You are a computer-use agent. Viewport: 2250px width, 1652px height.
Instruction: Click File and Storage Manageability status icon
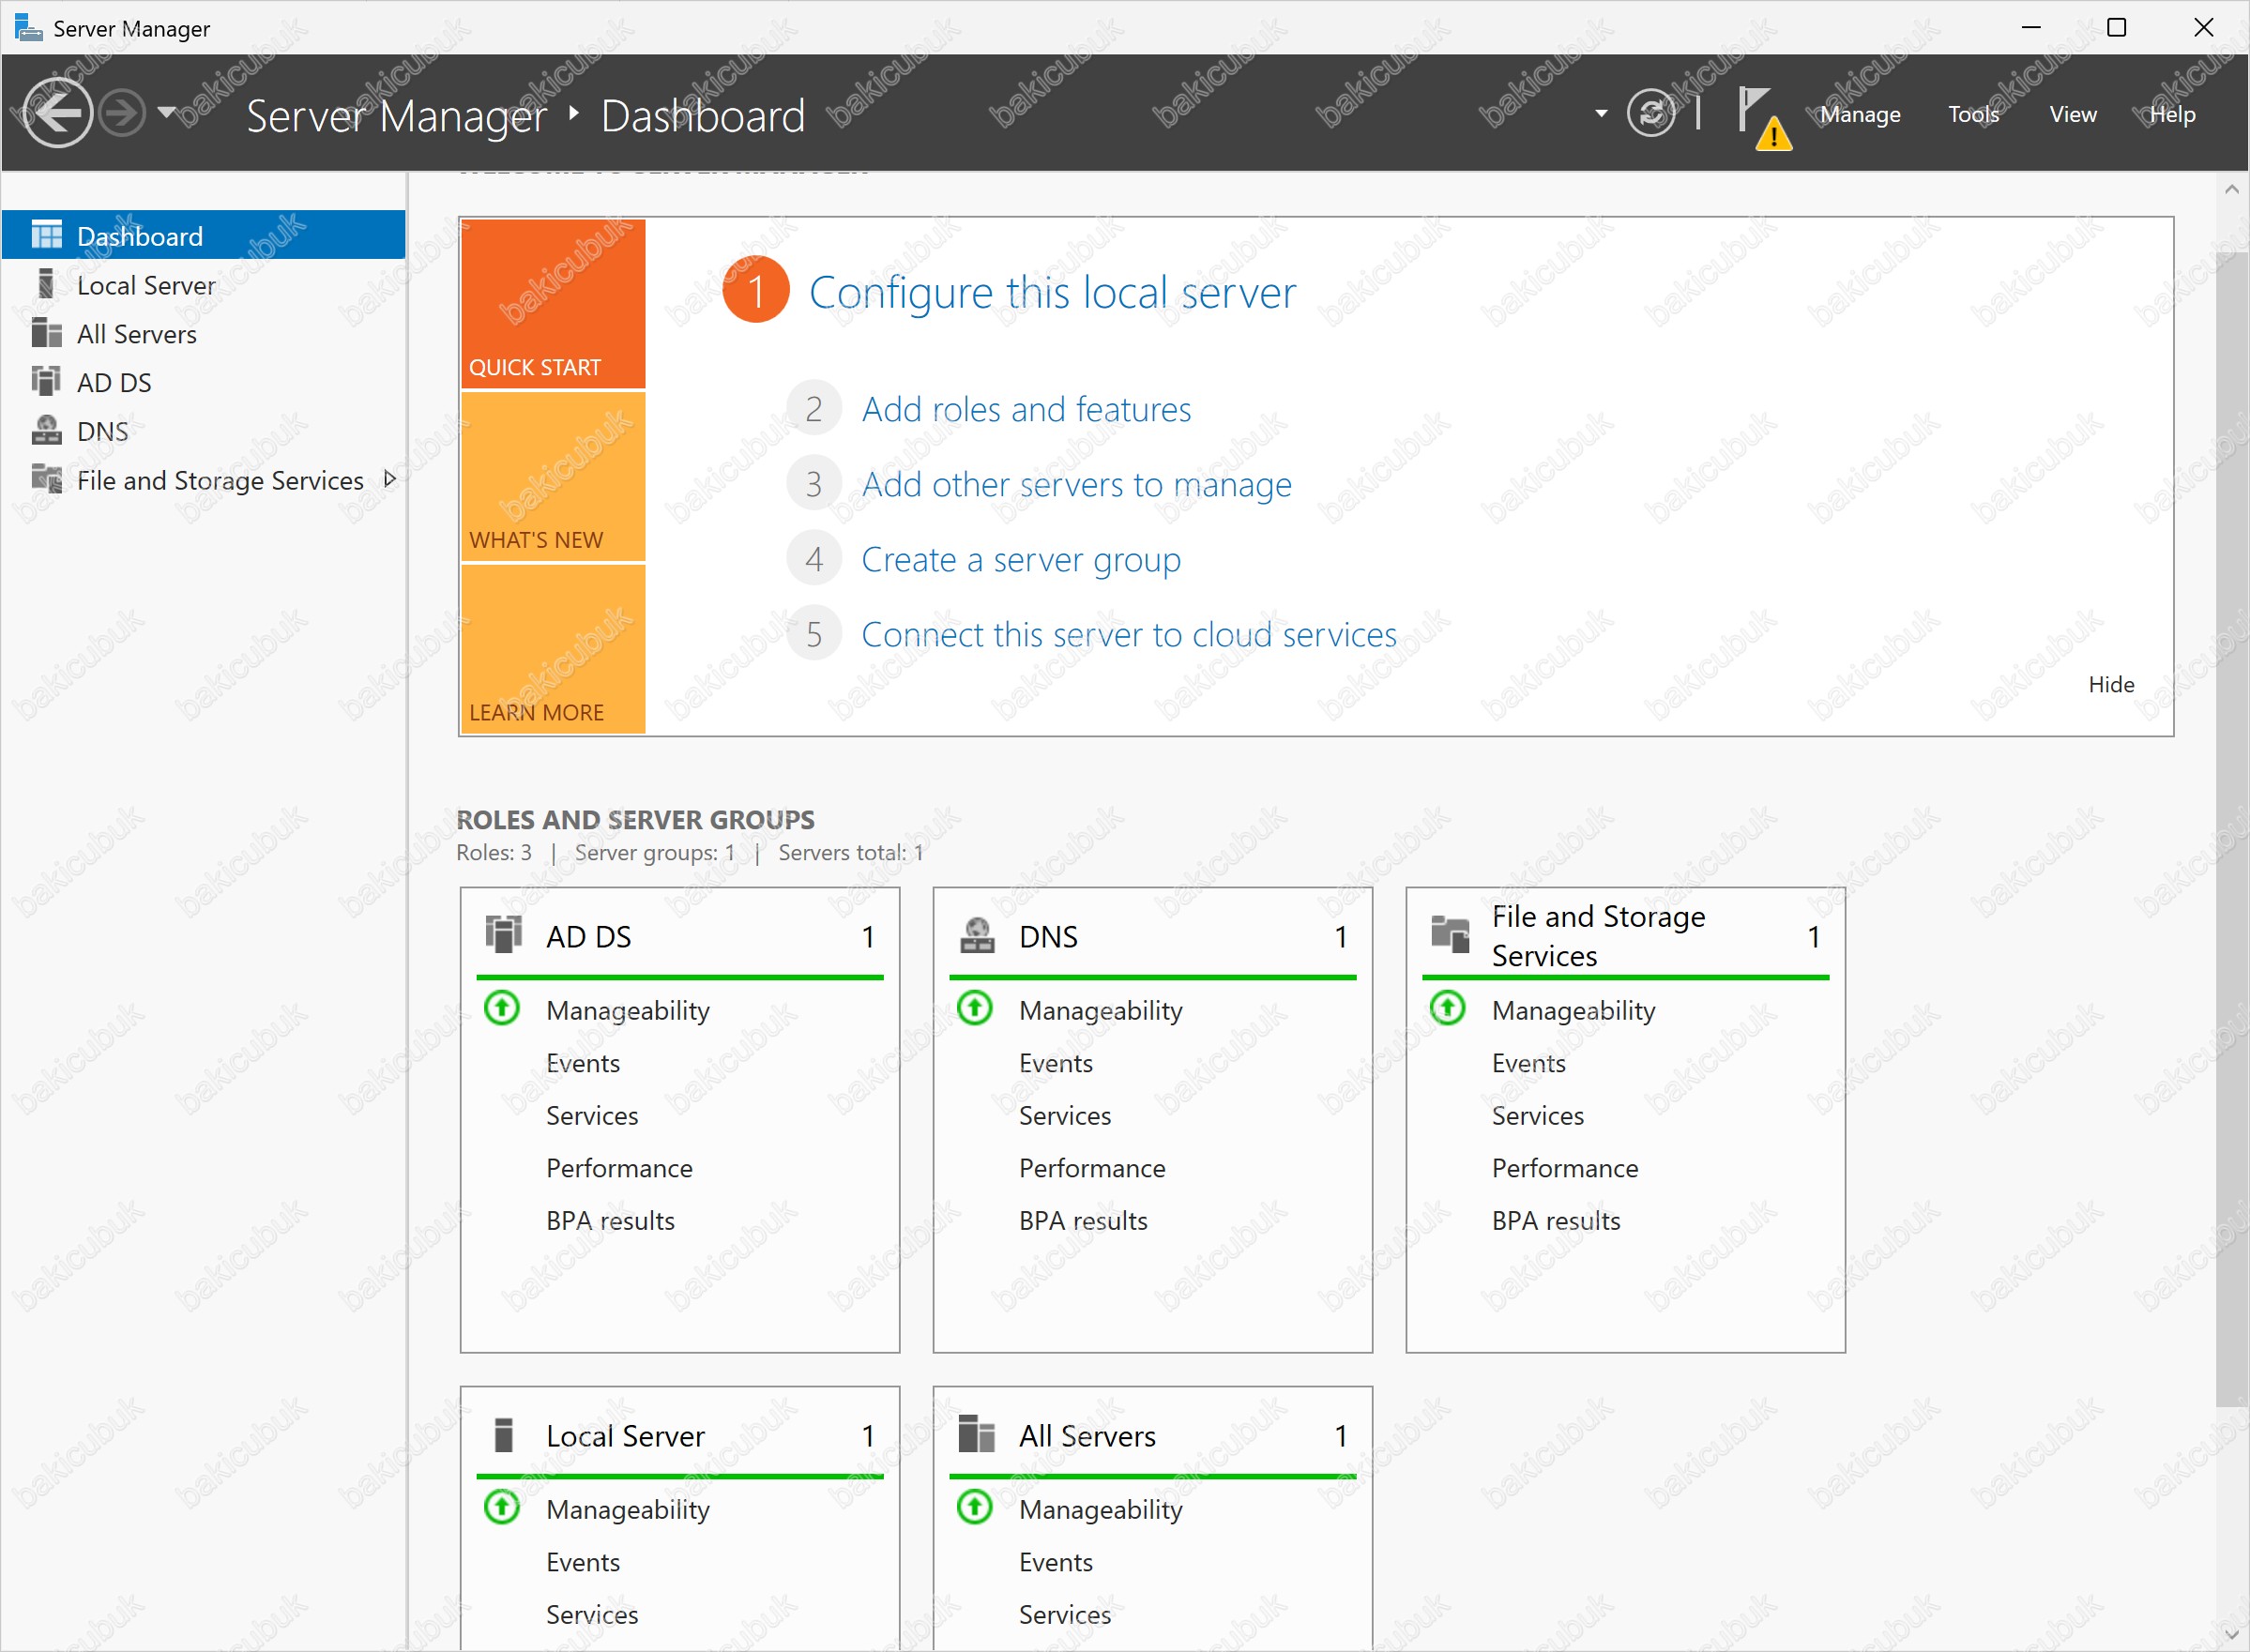coord(1448,1008)
